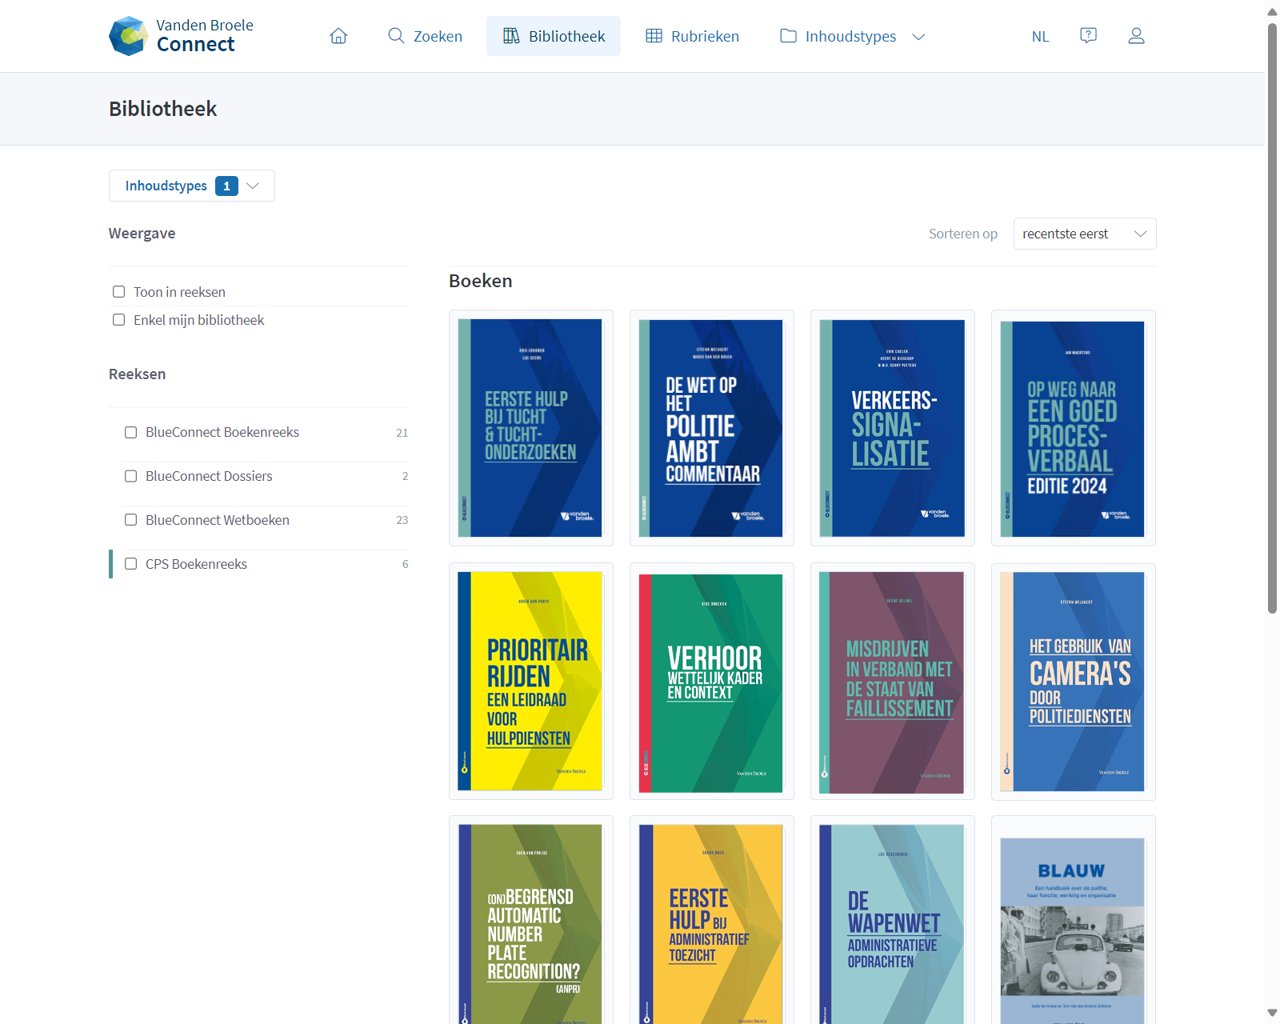Open the 'Blauw' handbook cover
The height and width of the screenshot is (1024, 1280).
1073,921
